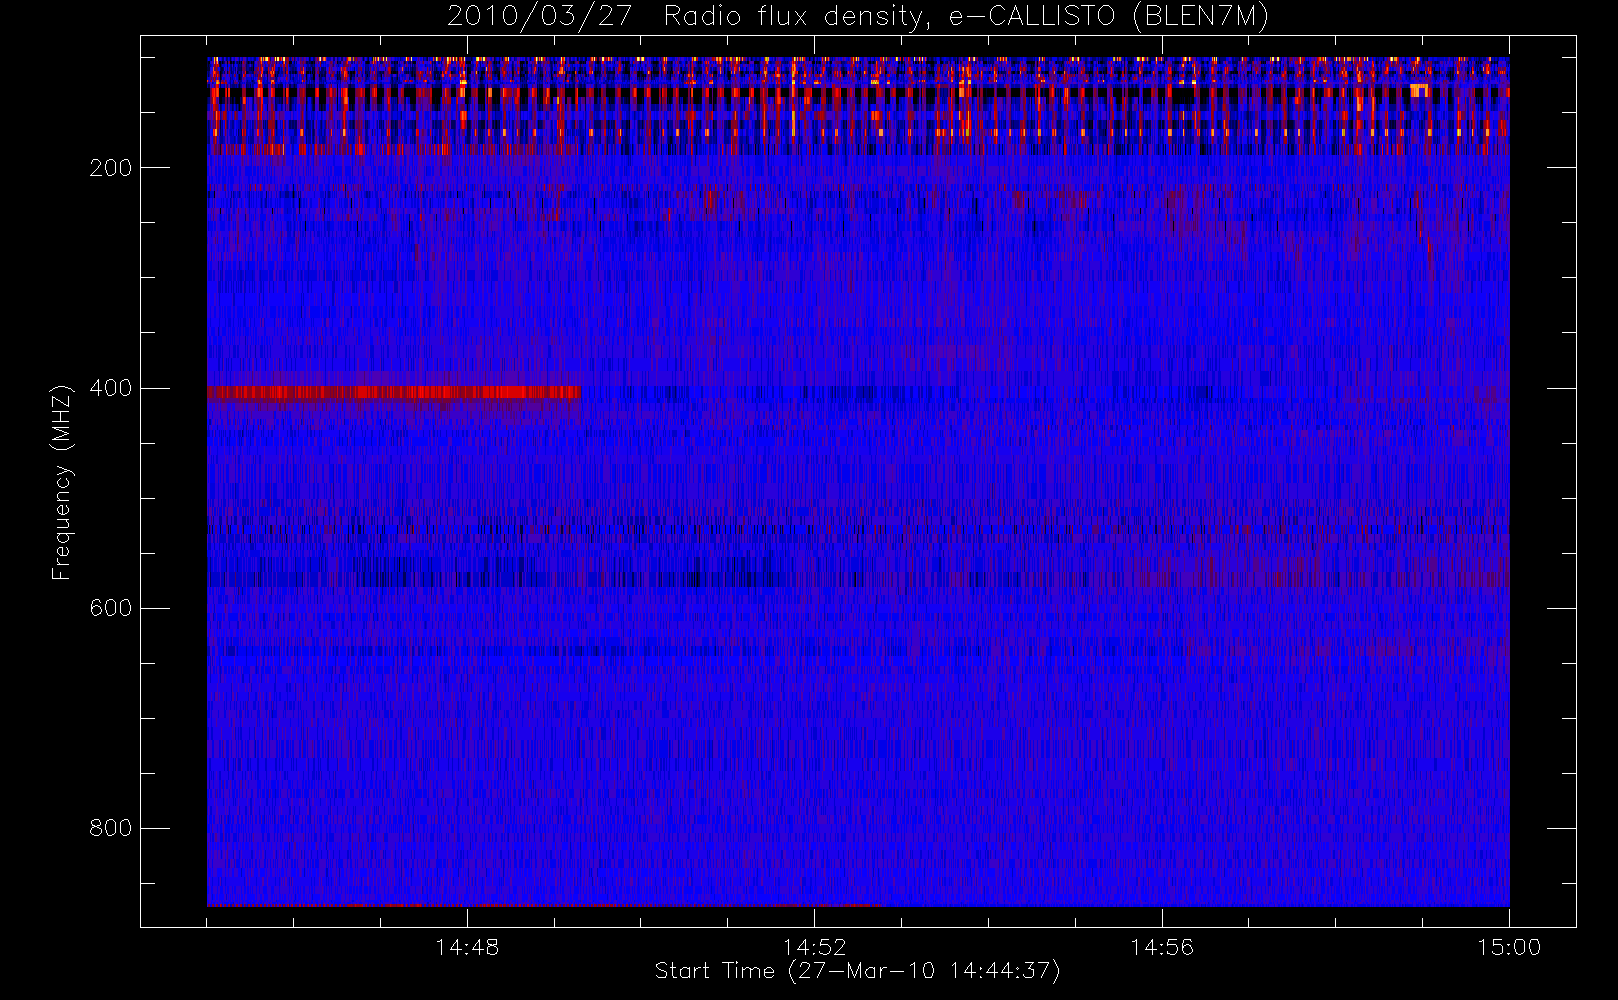Click the 800 frequency tick label
The height and width of the screenshot is (1000, 1618).
click(111, 828)
